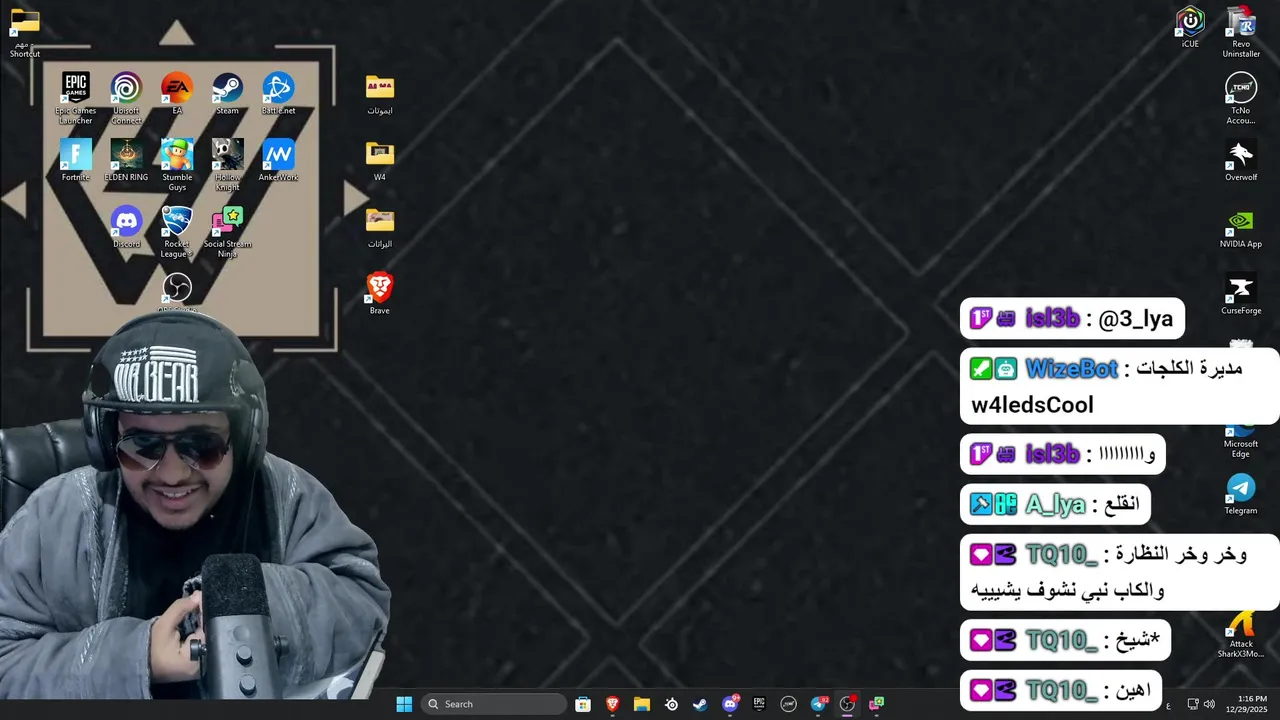Open the Stumble Guys shortcut
1280x720 pixels.
177,165
